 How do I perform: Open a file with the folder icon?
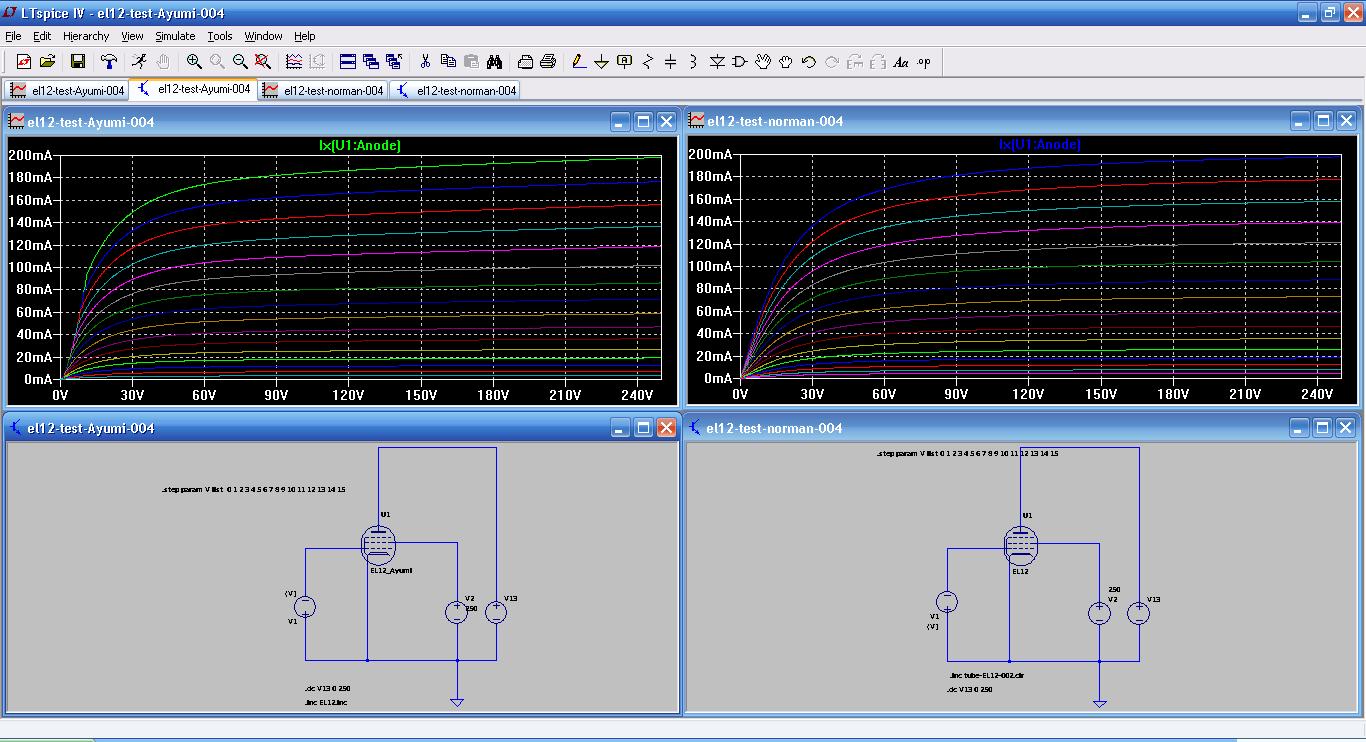(47, 62)
